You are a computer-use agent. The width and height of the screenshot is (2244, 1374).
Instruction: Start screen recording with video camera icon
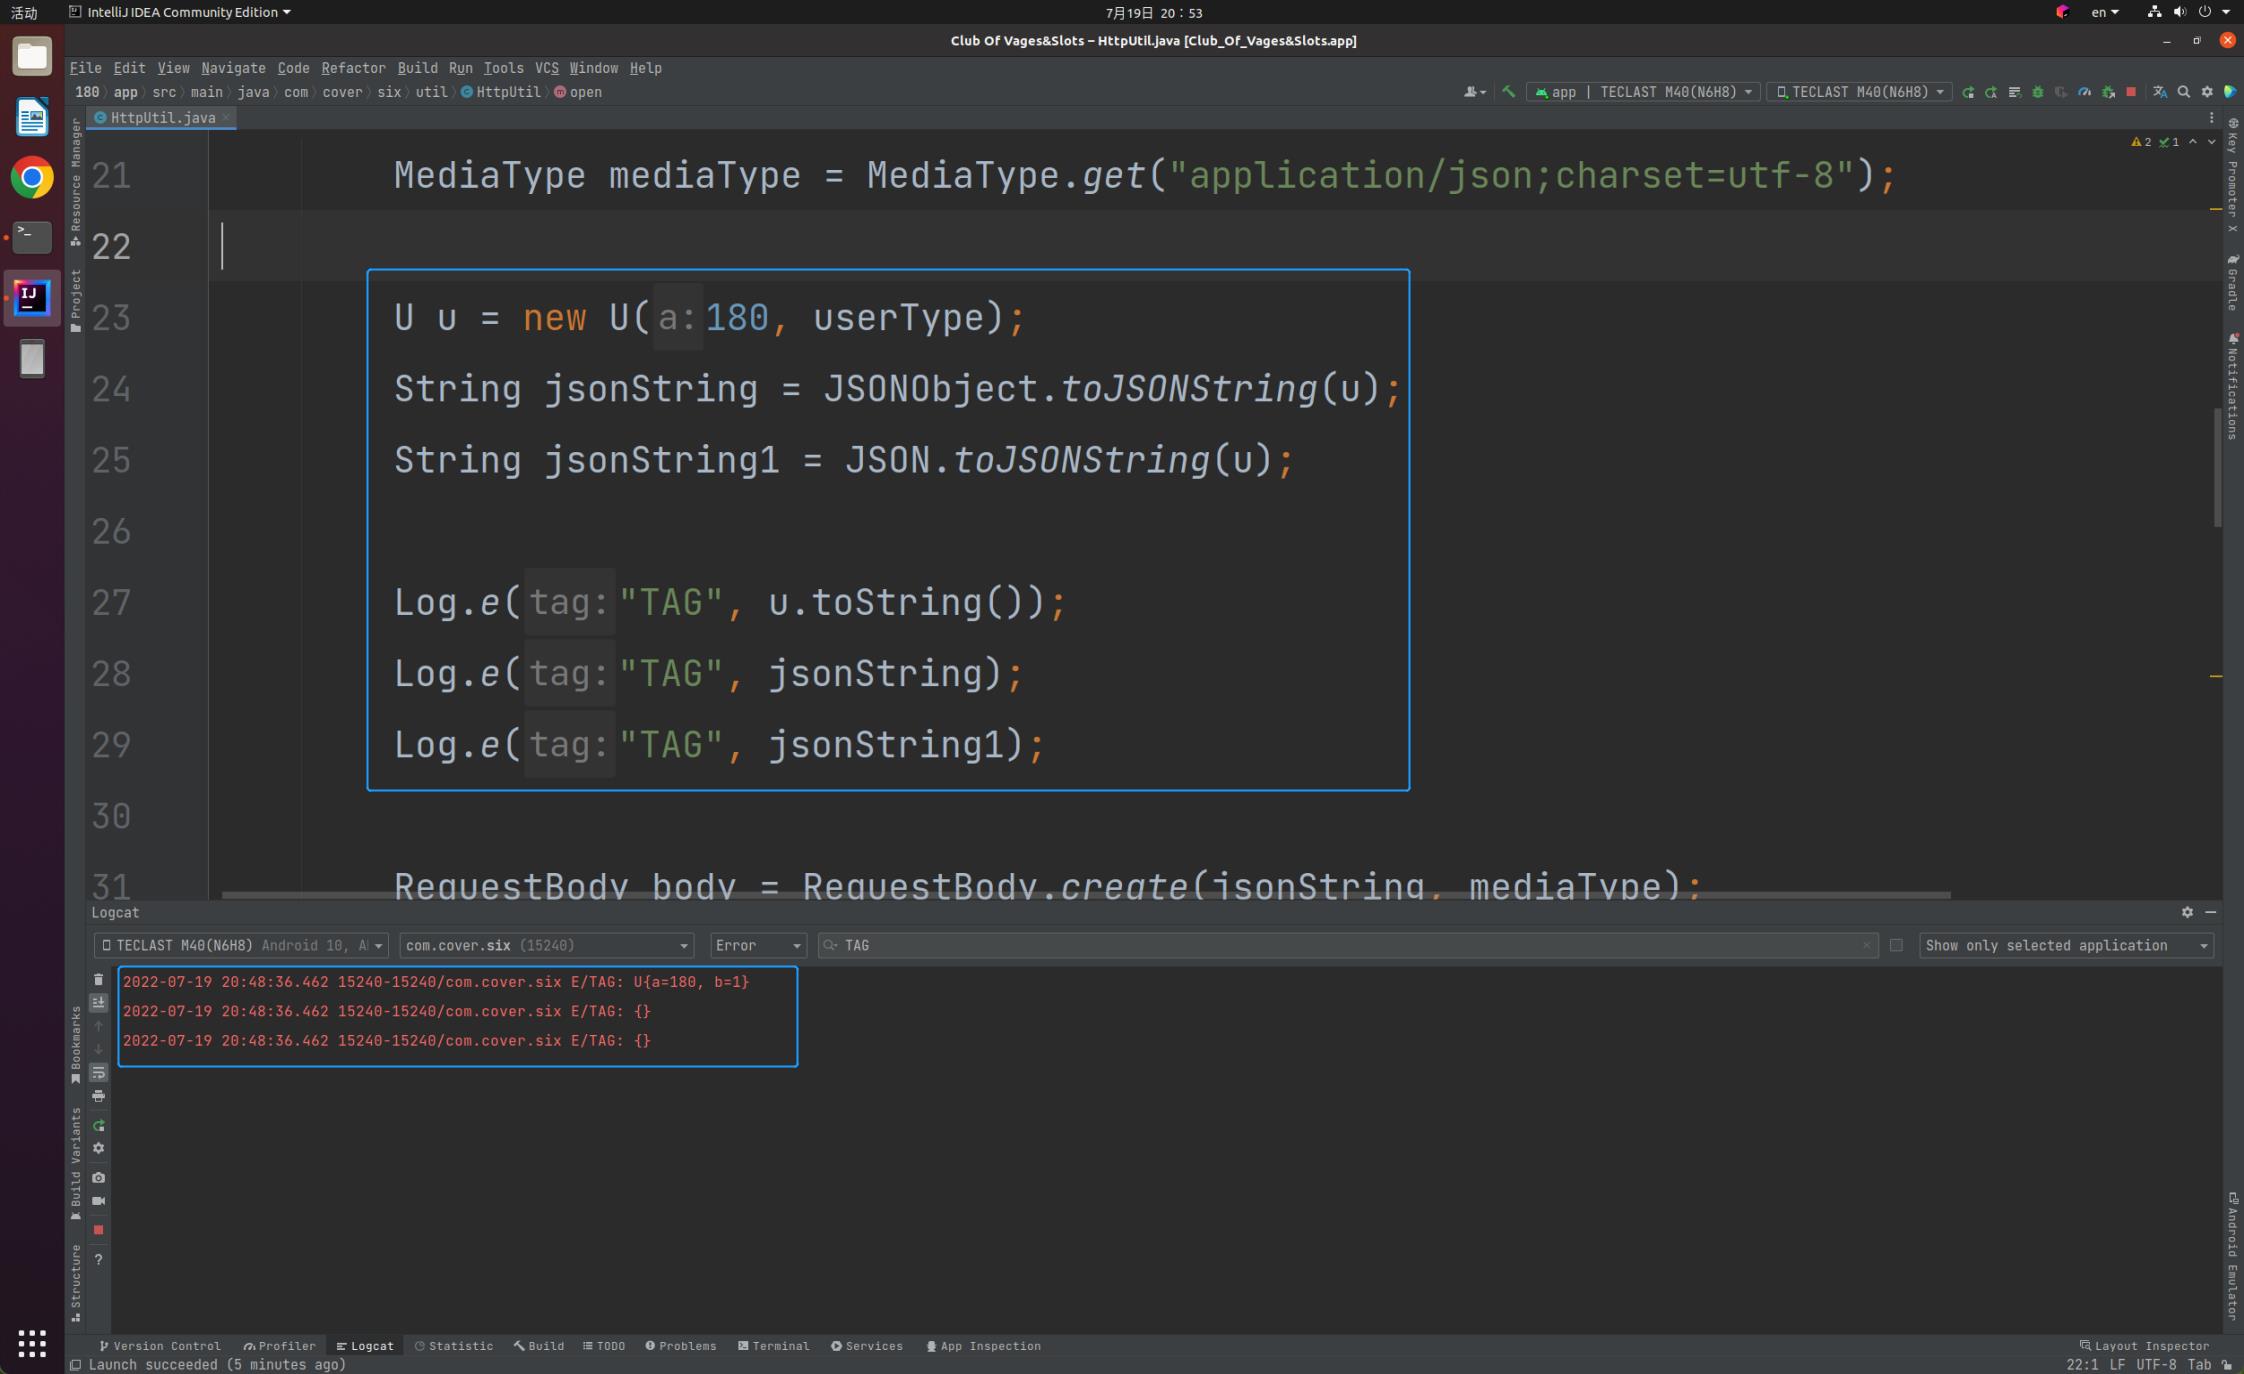pyautogui.click(x=98, y=1199)
